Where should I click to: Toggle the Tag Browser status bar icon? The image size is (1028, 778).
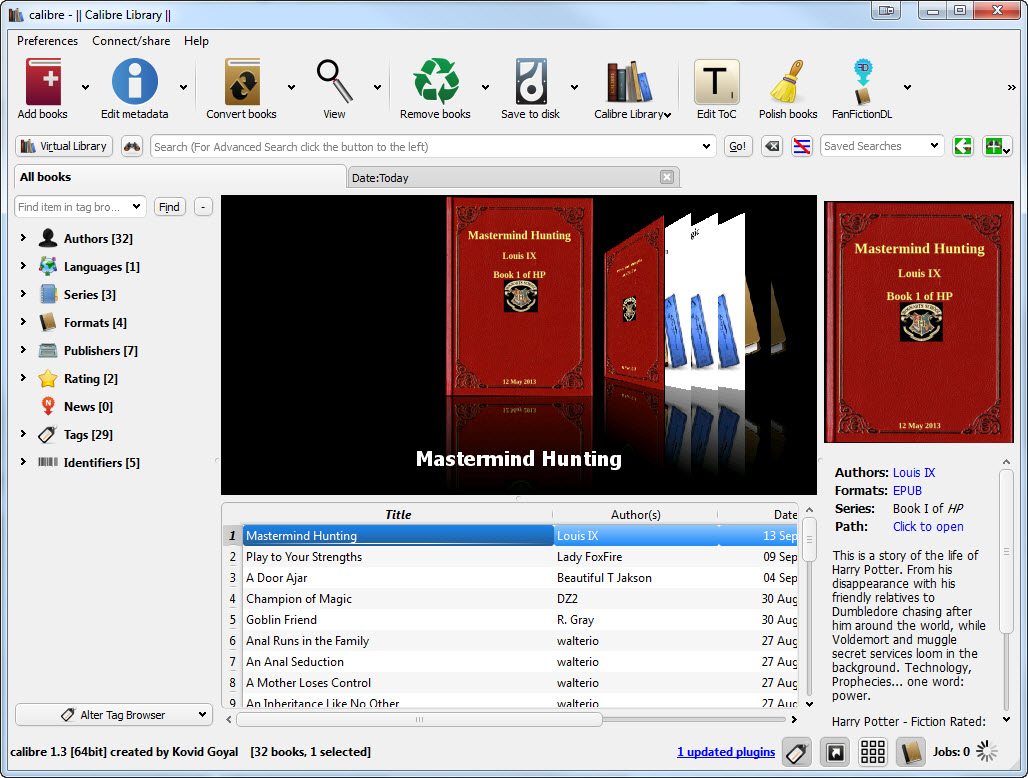click(x=797, y=752)
